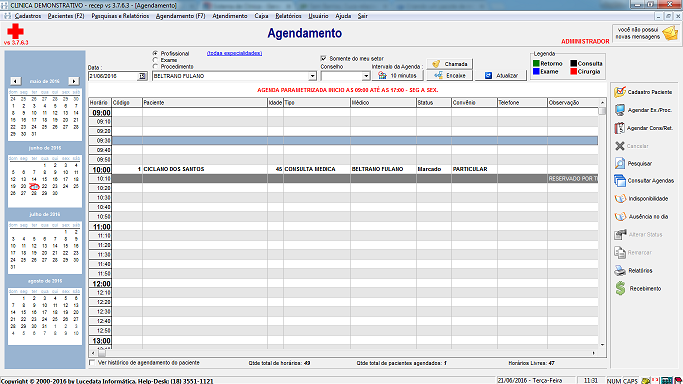This screenshot has height=384, width=683.
Task: Click Médico column header
Action: tap(383, 102)
